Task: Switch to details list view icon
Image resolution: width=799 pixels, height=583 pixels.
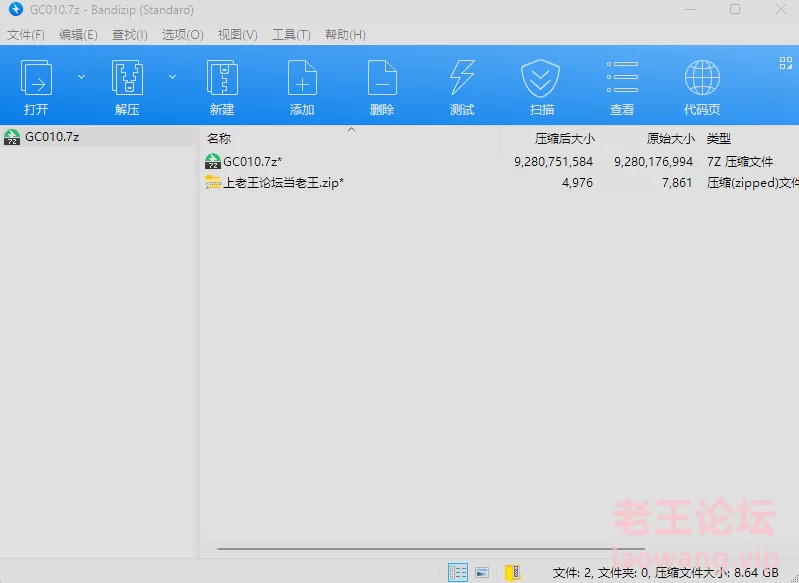Action: click(458, 572)
